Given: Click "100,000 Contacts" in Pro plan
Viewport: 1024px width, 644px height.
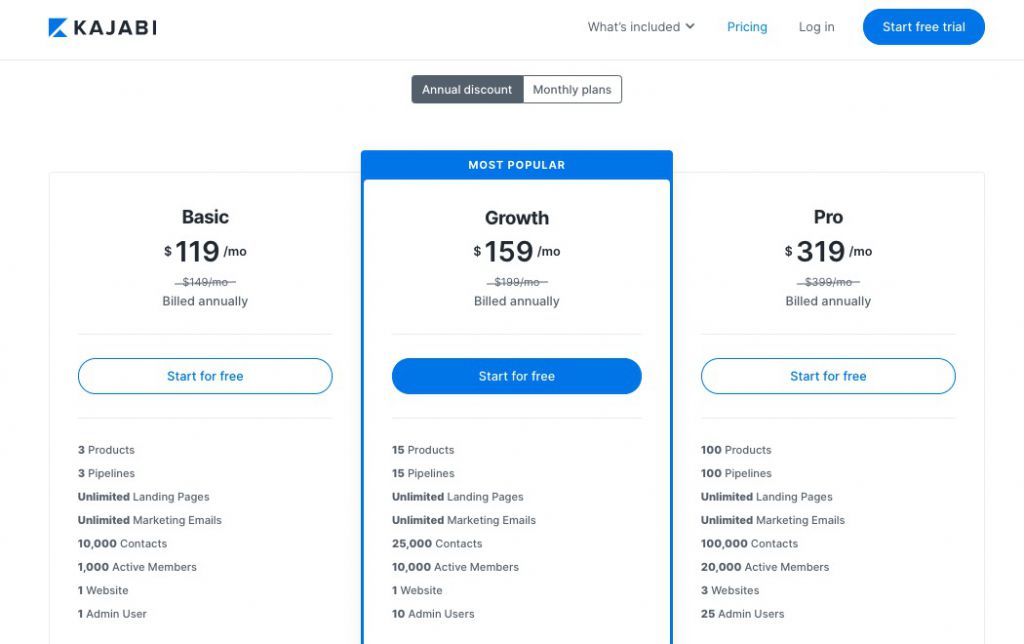Looking at the screenshot, I should [749, 543].
